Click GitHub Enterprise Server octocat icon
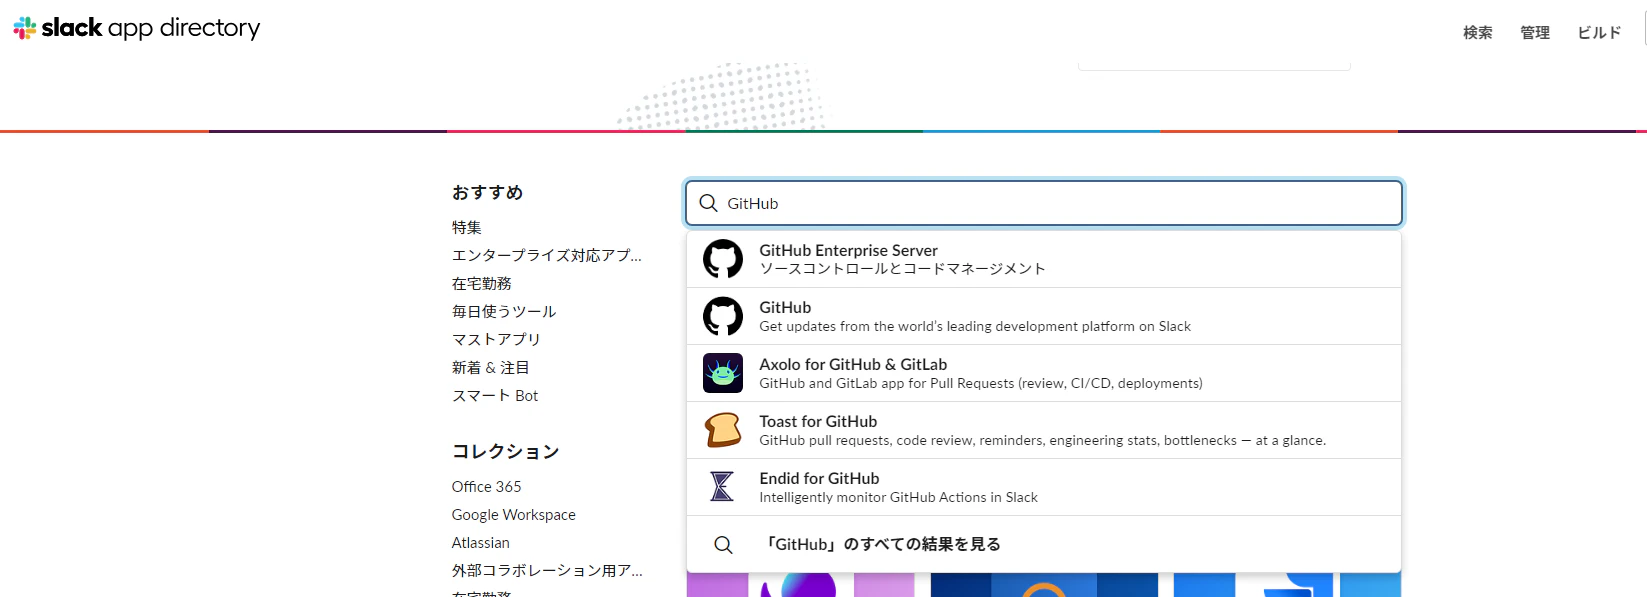Image resolution: width=1647 pixels, height=597 pixels. pyautogui.click(x=723, y=259)
